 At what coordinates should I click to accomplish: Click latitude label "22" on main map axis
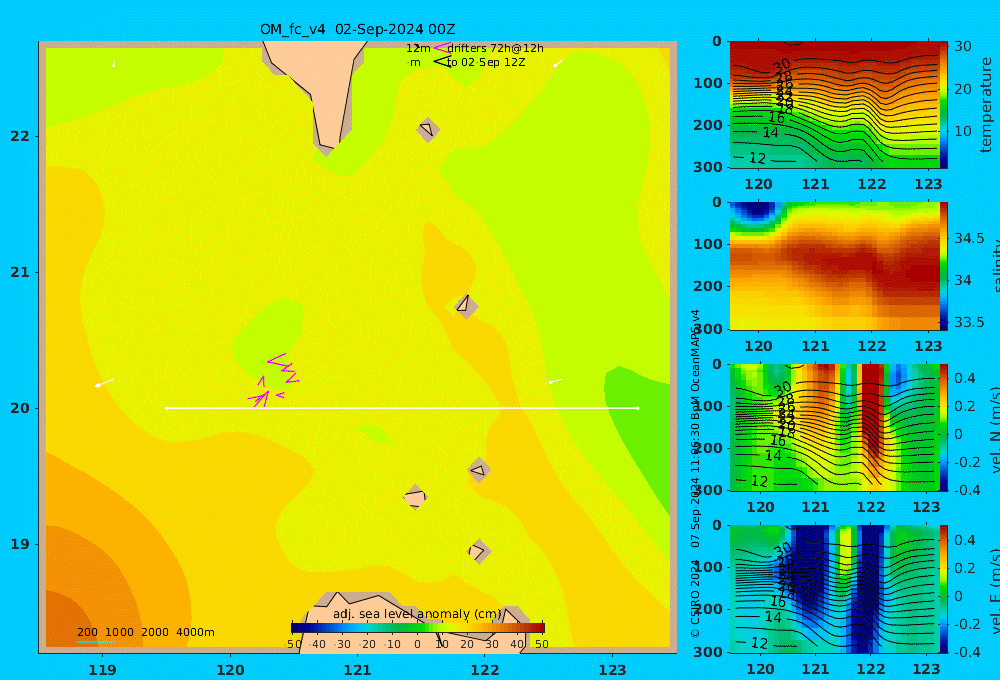click(x=20, y=137)
